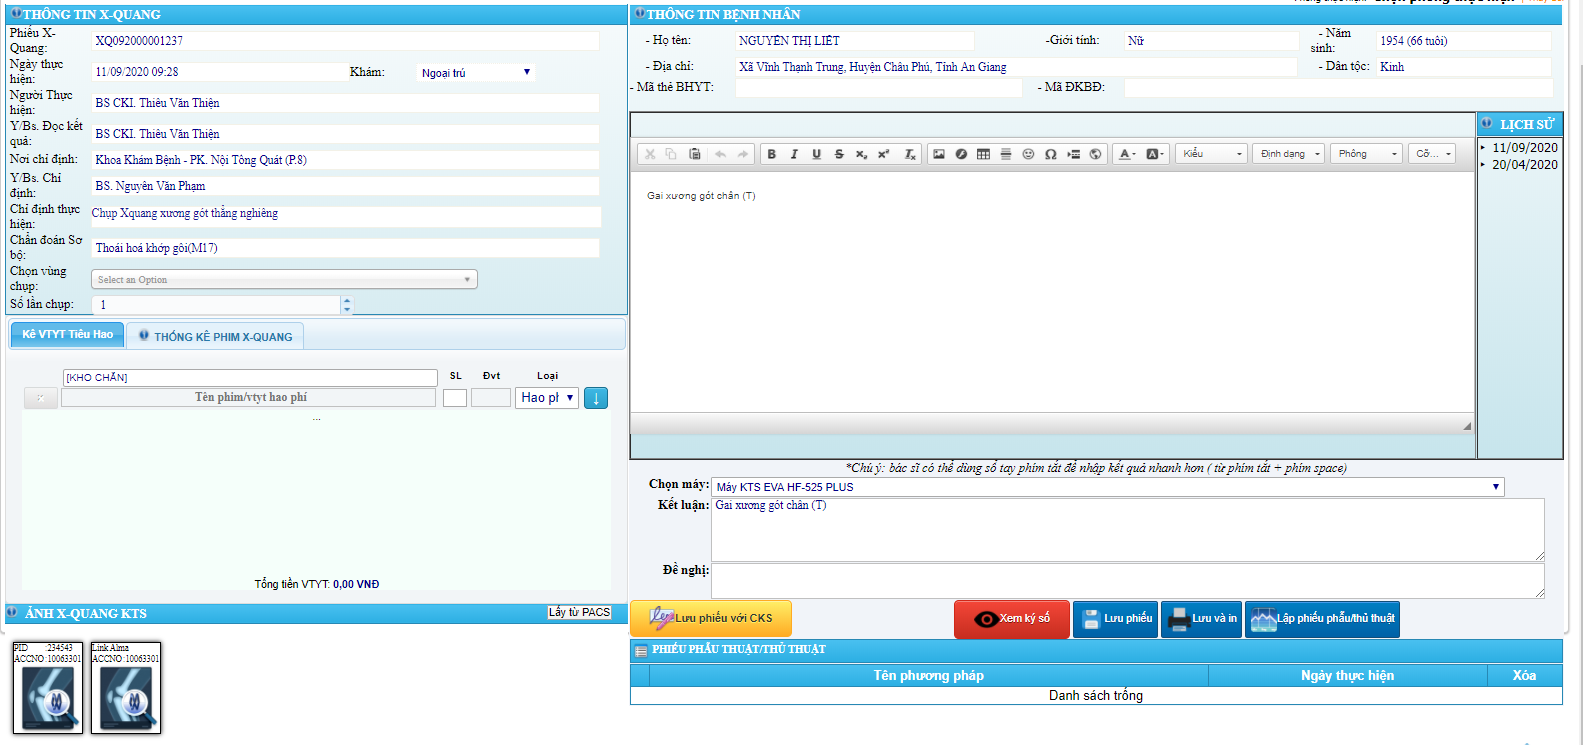Insert a table using the toolbar
This screenshot has width=1583, height=745.
point(983,154)
